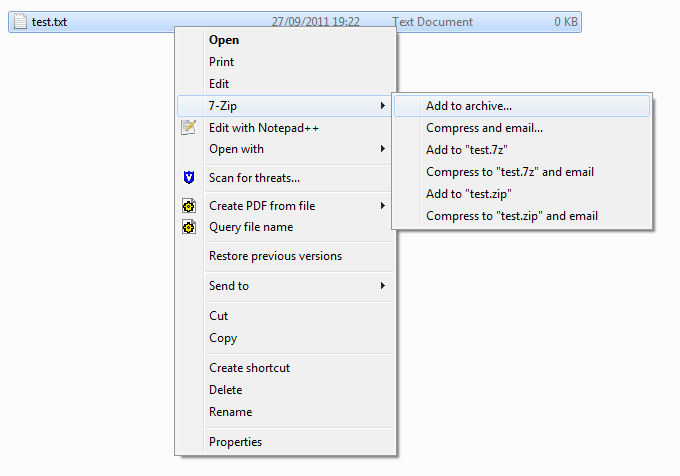
Task: Click the 27/09/2011 19:22 date value
Action: pos(315,22)
